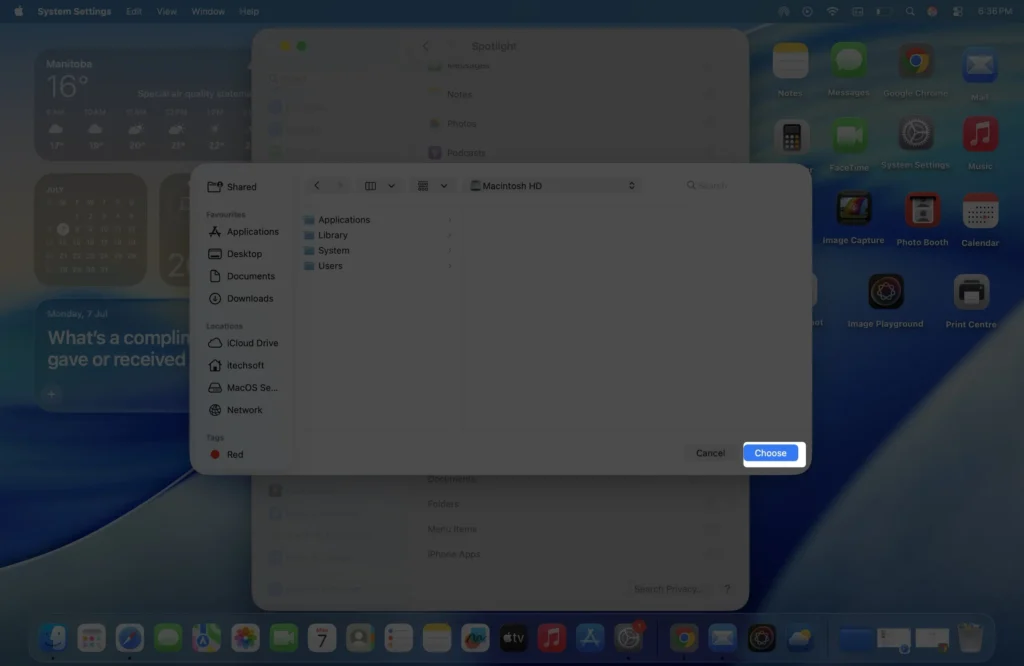Viewport: 1024px width, 666px height.
Task: Expand the Users folder chevron
Action: 449,265
